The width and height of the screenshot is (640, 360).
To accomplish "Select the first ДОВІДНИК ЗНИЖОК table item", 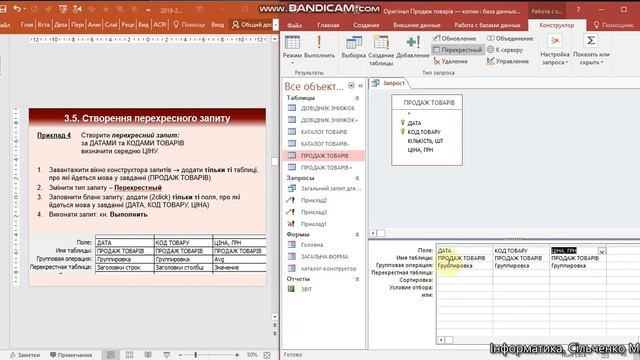I will [x=324, y=108].
